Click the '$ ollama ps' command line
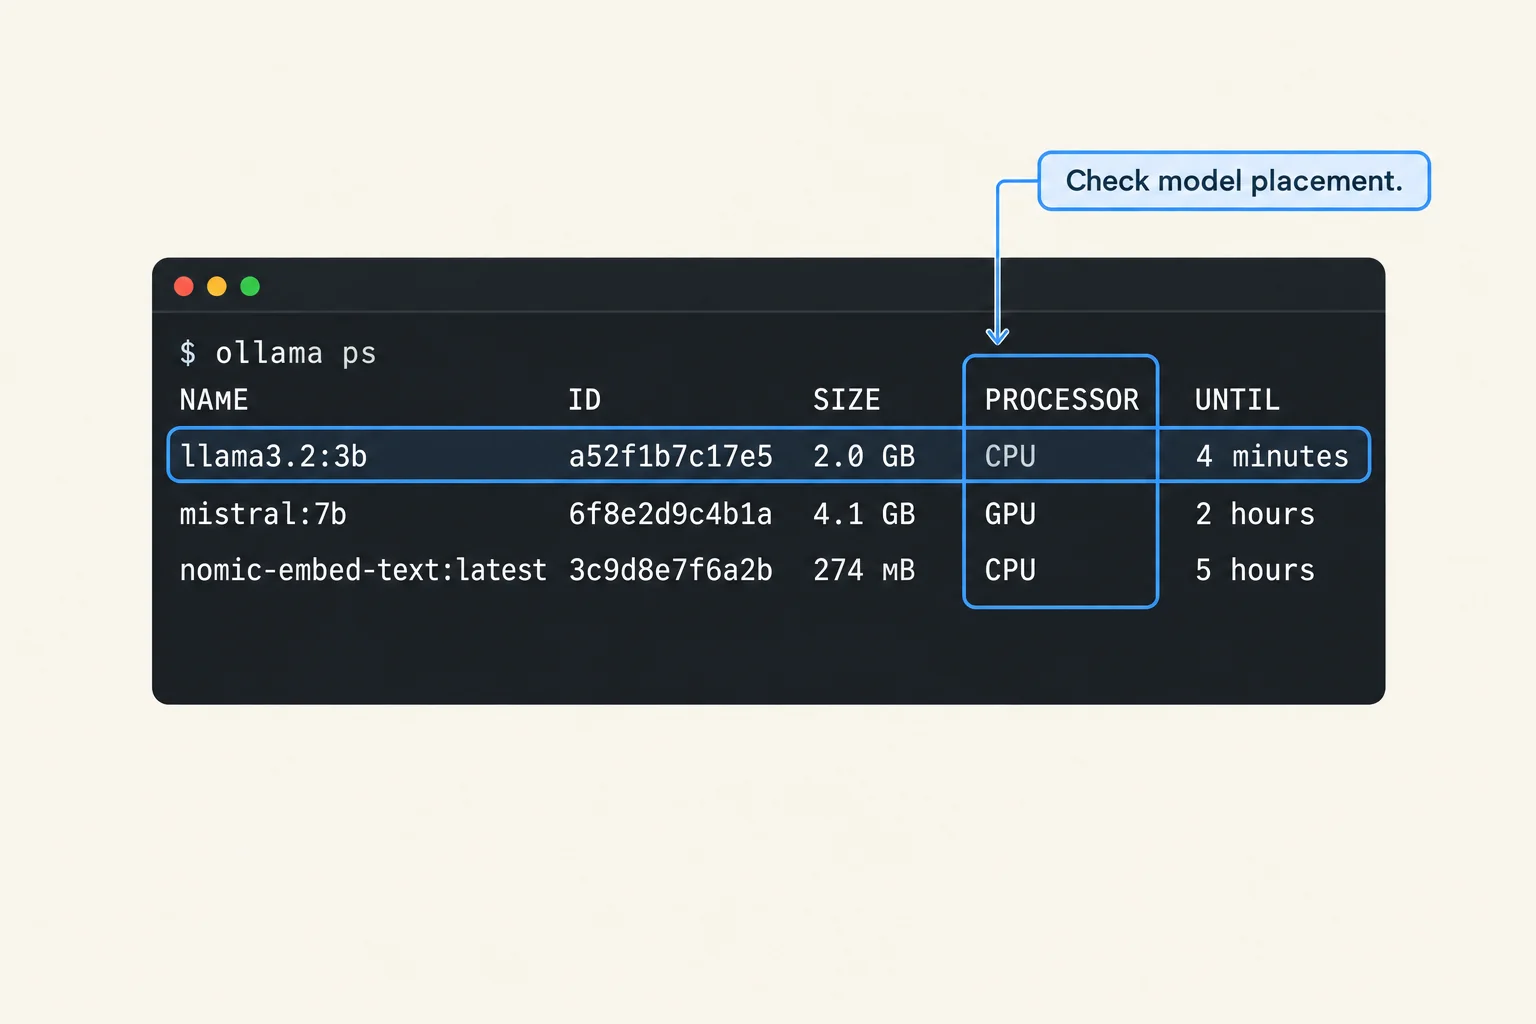Screen dimensions: 1536x1024 278,353
